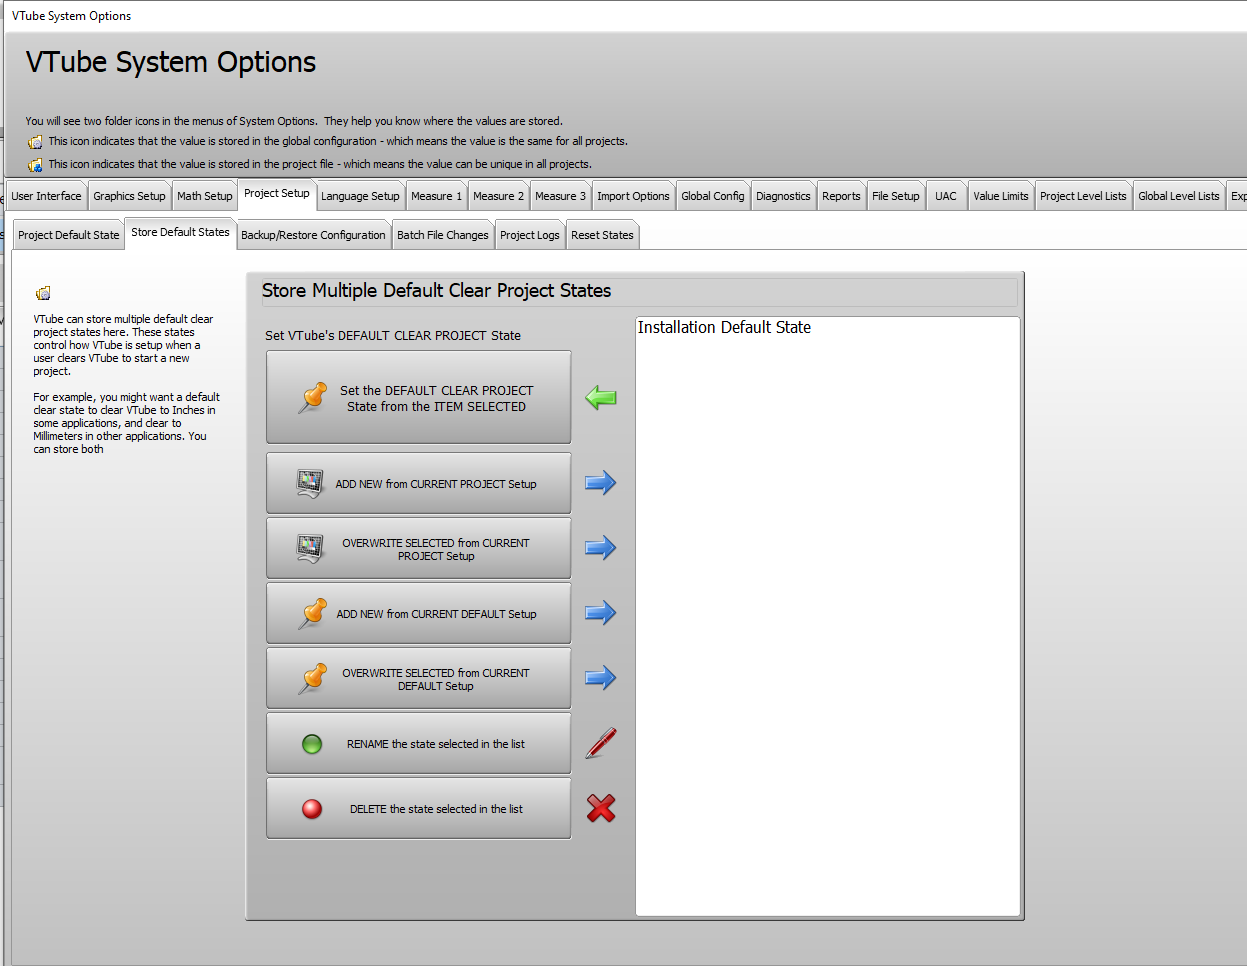Switch to Measure 3 tab
The width and height of the screenshot is (1247, 966).
coord(560,196)
